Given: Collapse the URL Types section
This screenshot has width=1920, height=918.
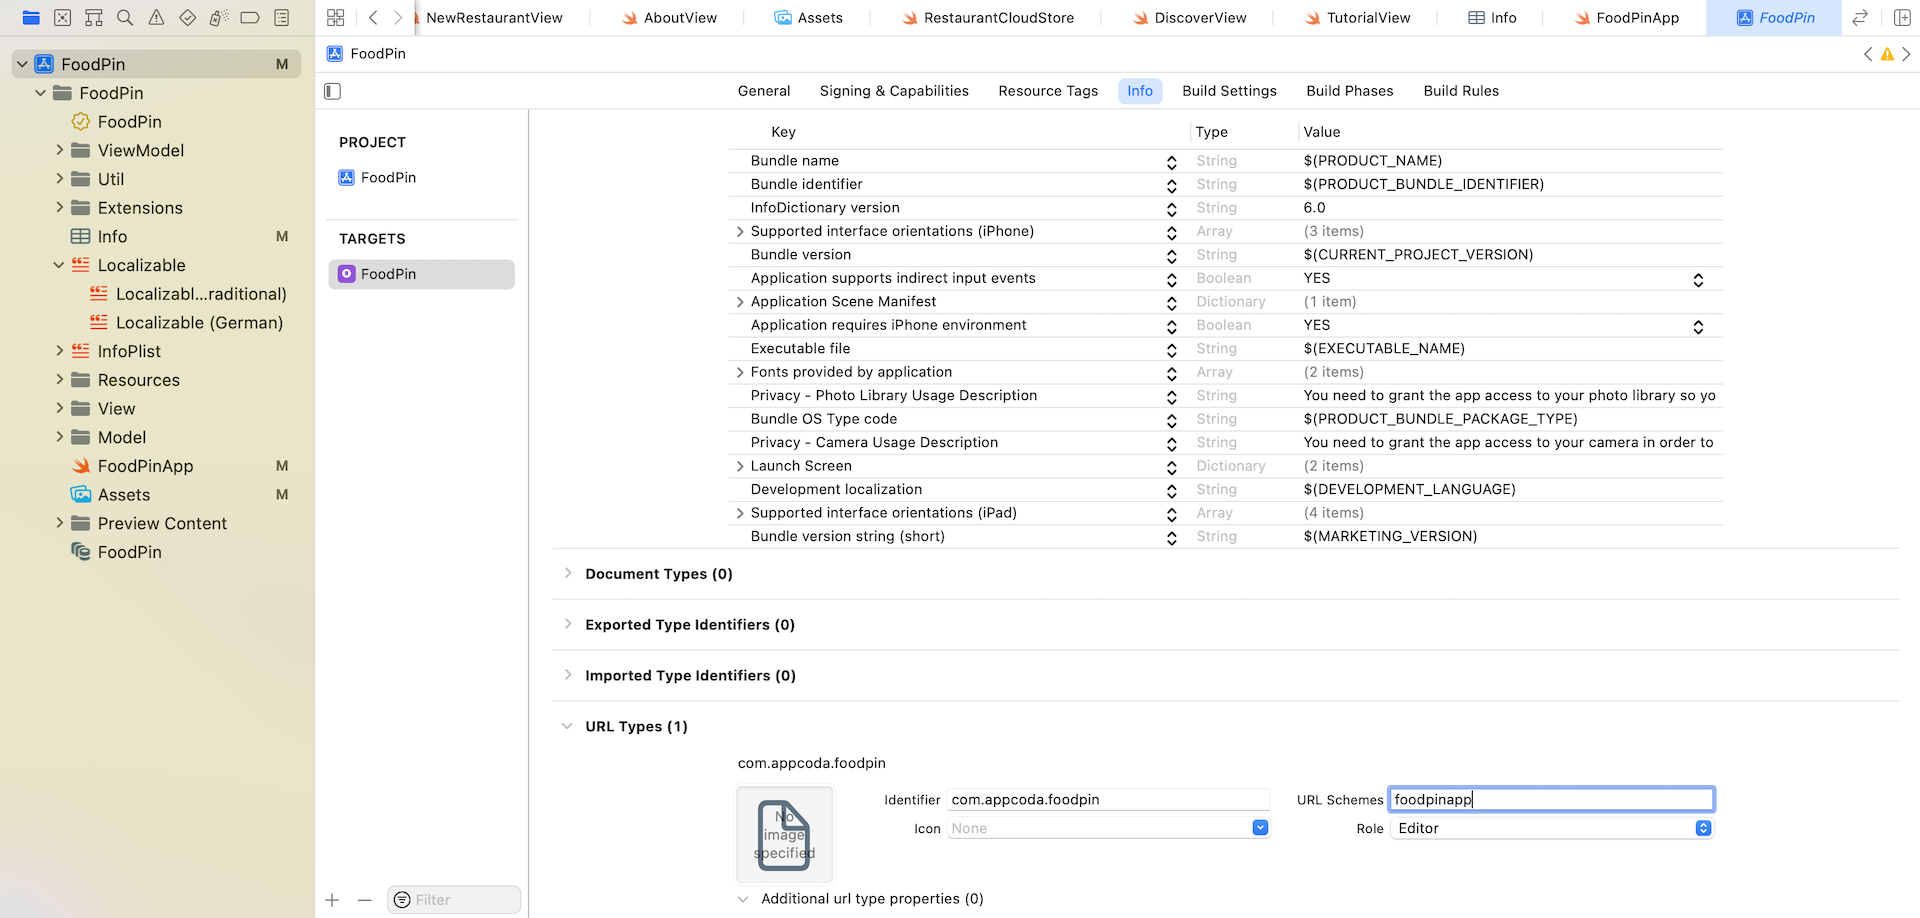Looking at the screenshot, I should pyautogui.click(x=568, y=726).
